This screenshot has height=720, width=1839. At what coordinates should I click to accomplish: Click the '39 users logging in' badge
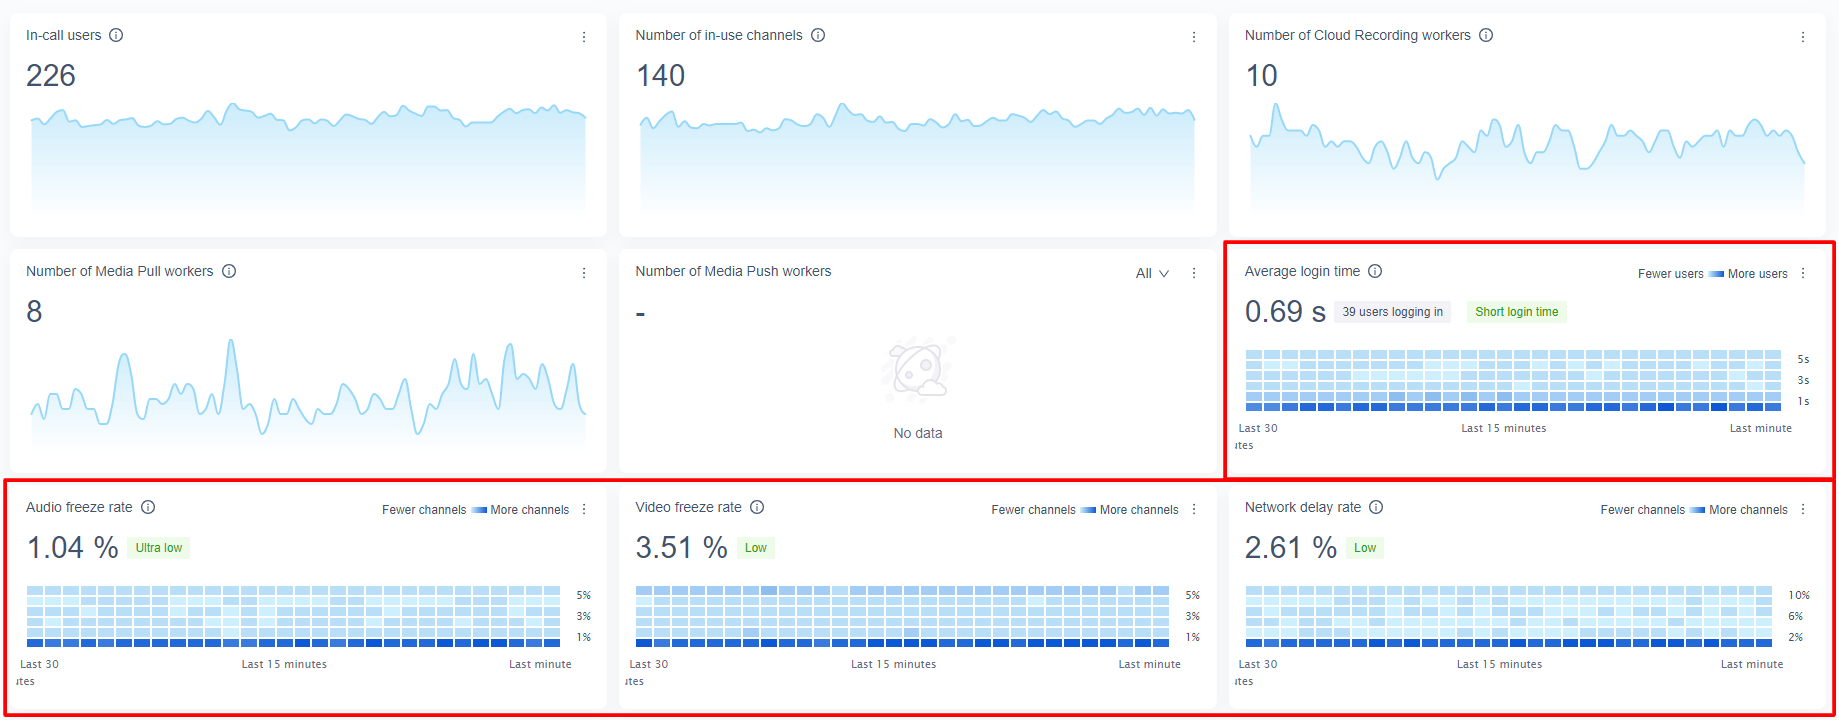(1392, 312)
